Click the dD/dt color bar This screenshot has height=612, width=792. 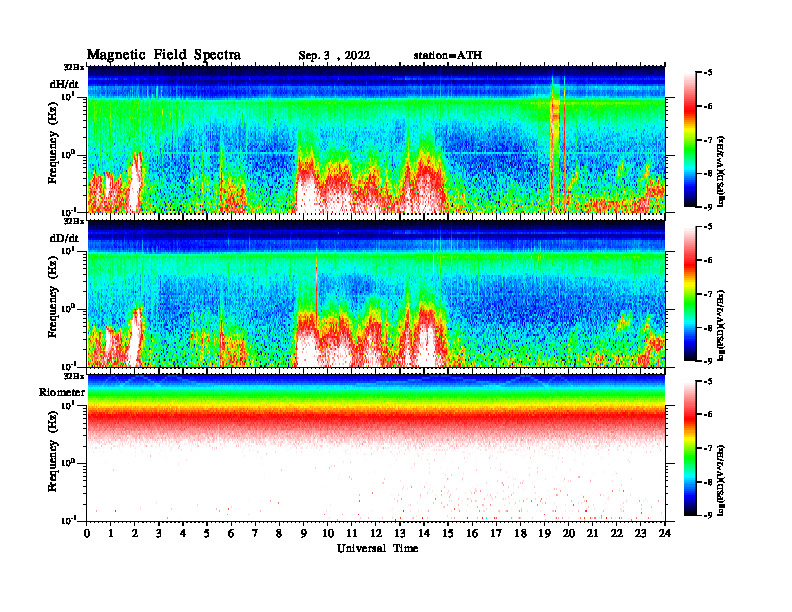coord(690,294)
